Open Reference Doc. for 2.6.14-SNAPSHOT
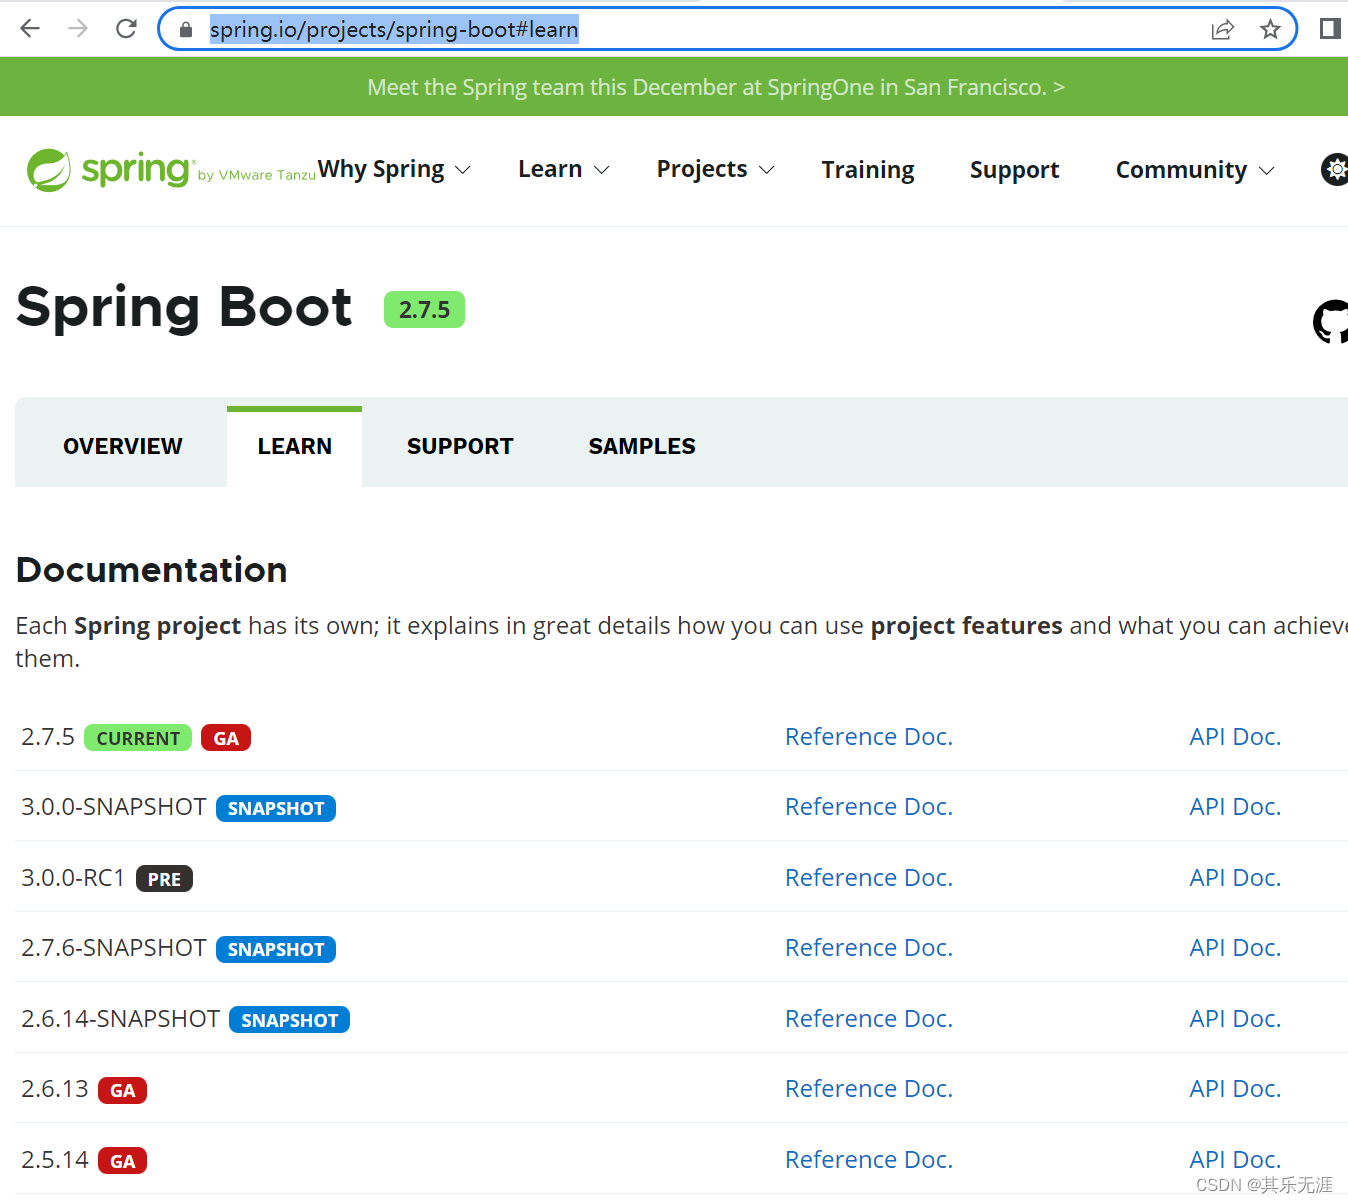1348x1203 pixels. click(869, 1019)
